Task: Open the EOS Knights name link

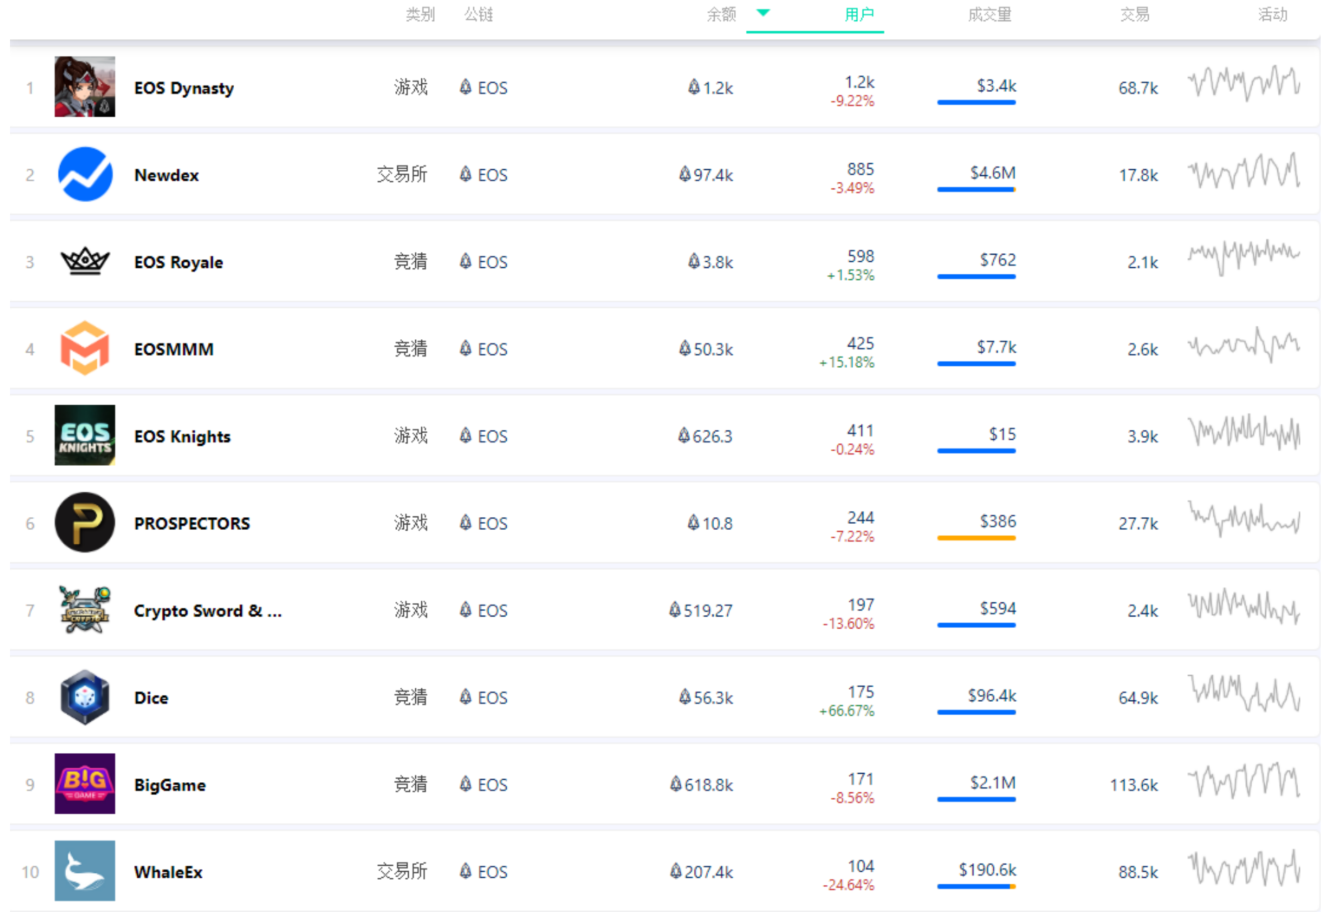Action: [x=182, y=436]
